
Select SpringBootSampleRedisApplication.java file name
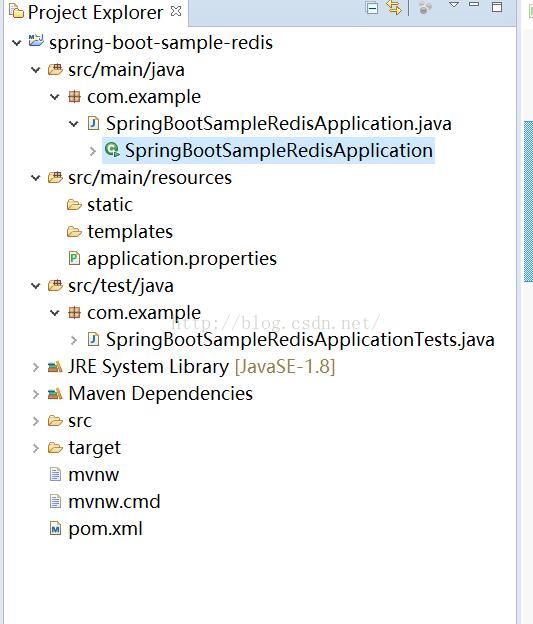(x=279, y=124)
